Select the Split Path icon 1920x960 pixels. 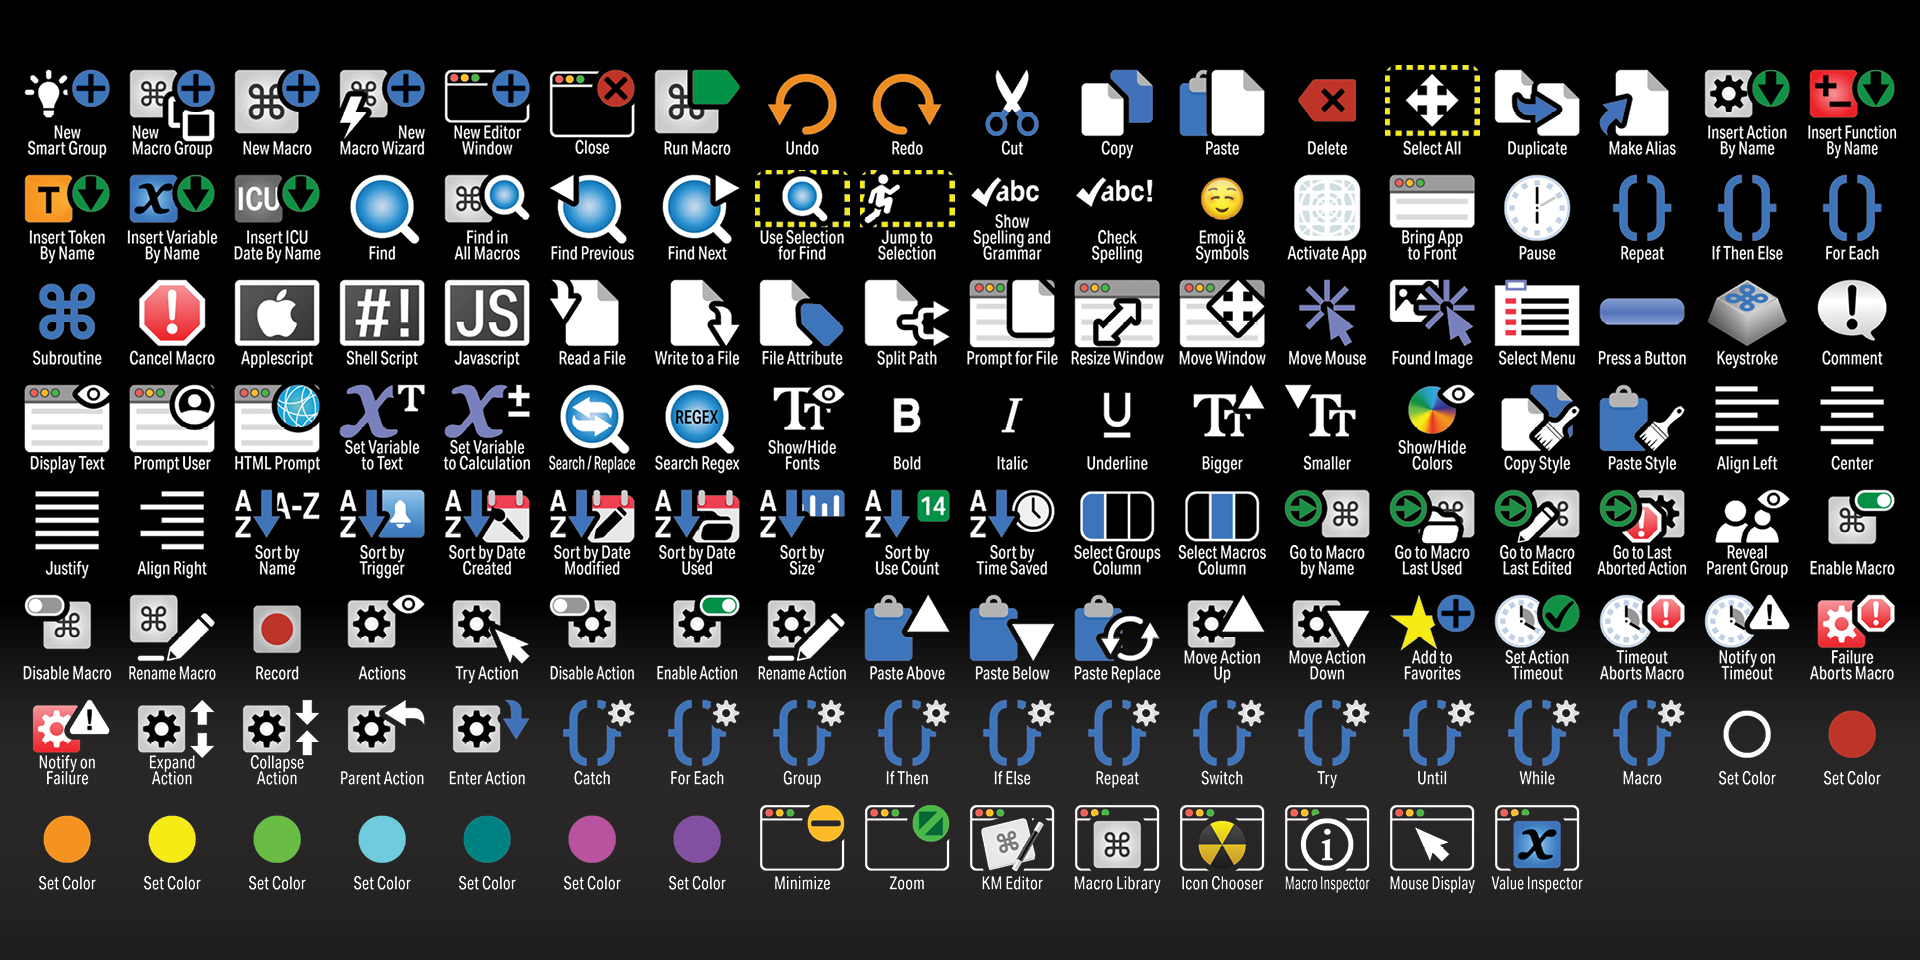click(x=907, y=313)
